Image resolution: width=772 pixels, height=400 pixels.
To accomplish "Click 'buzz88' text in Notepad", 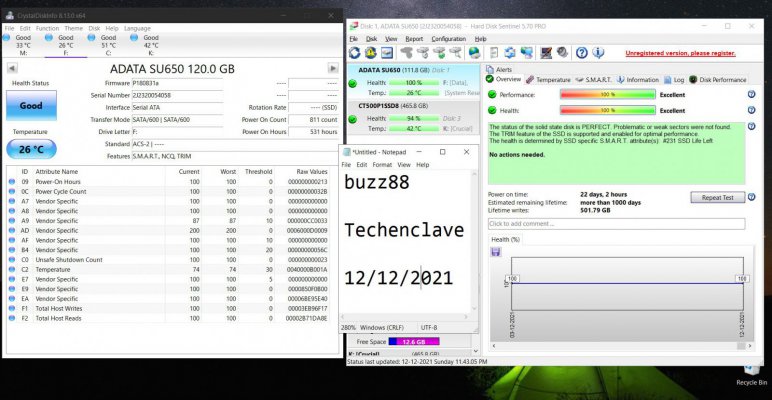I will click(377, 182).
